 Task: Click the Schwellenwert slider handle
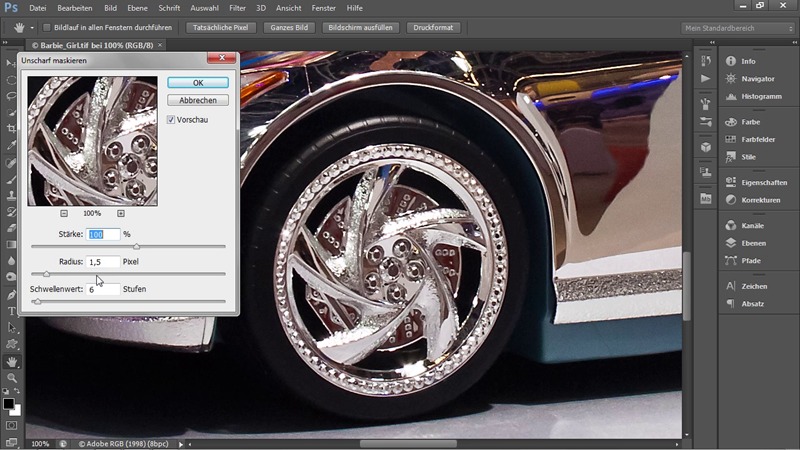[37, 302]
